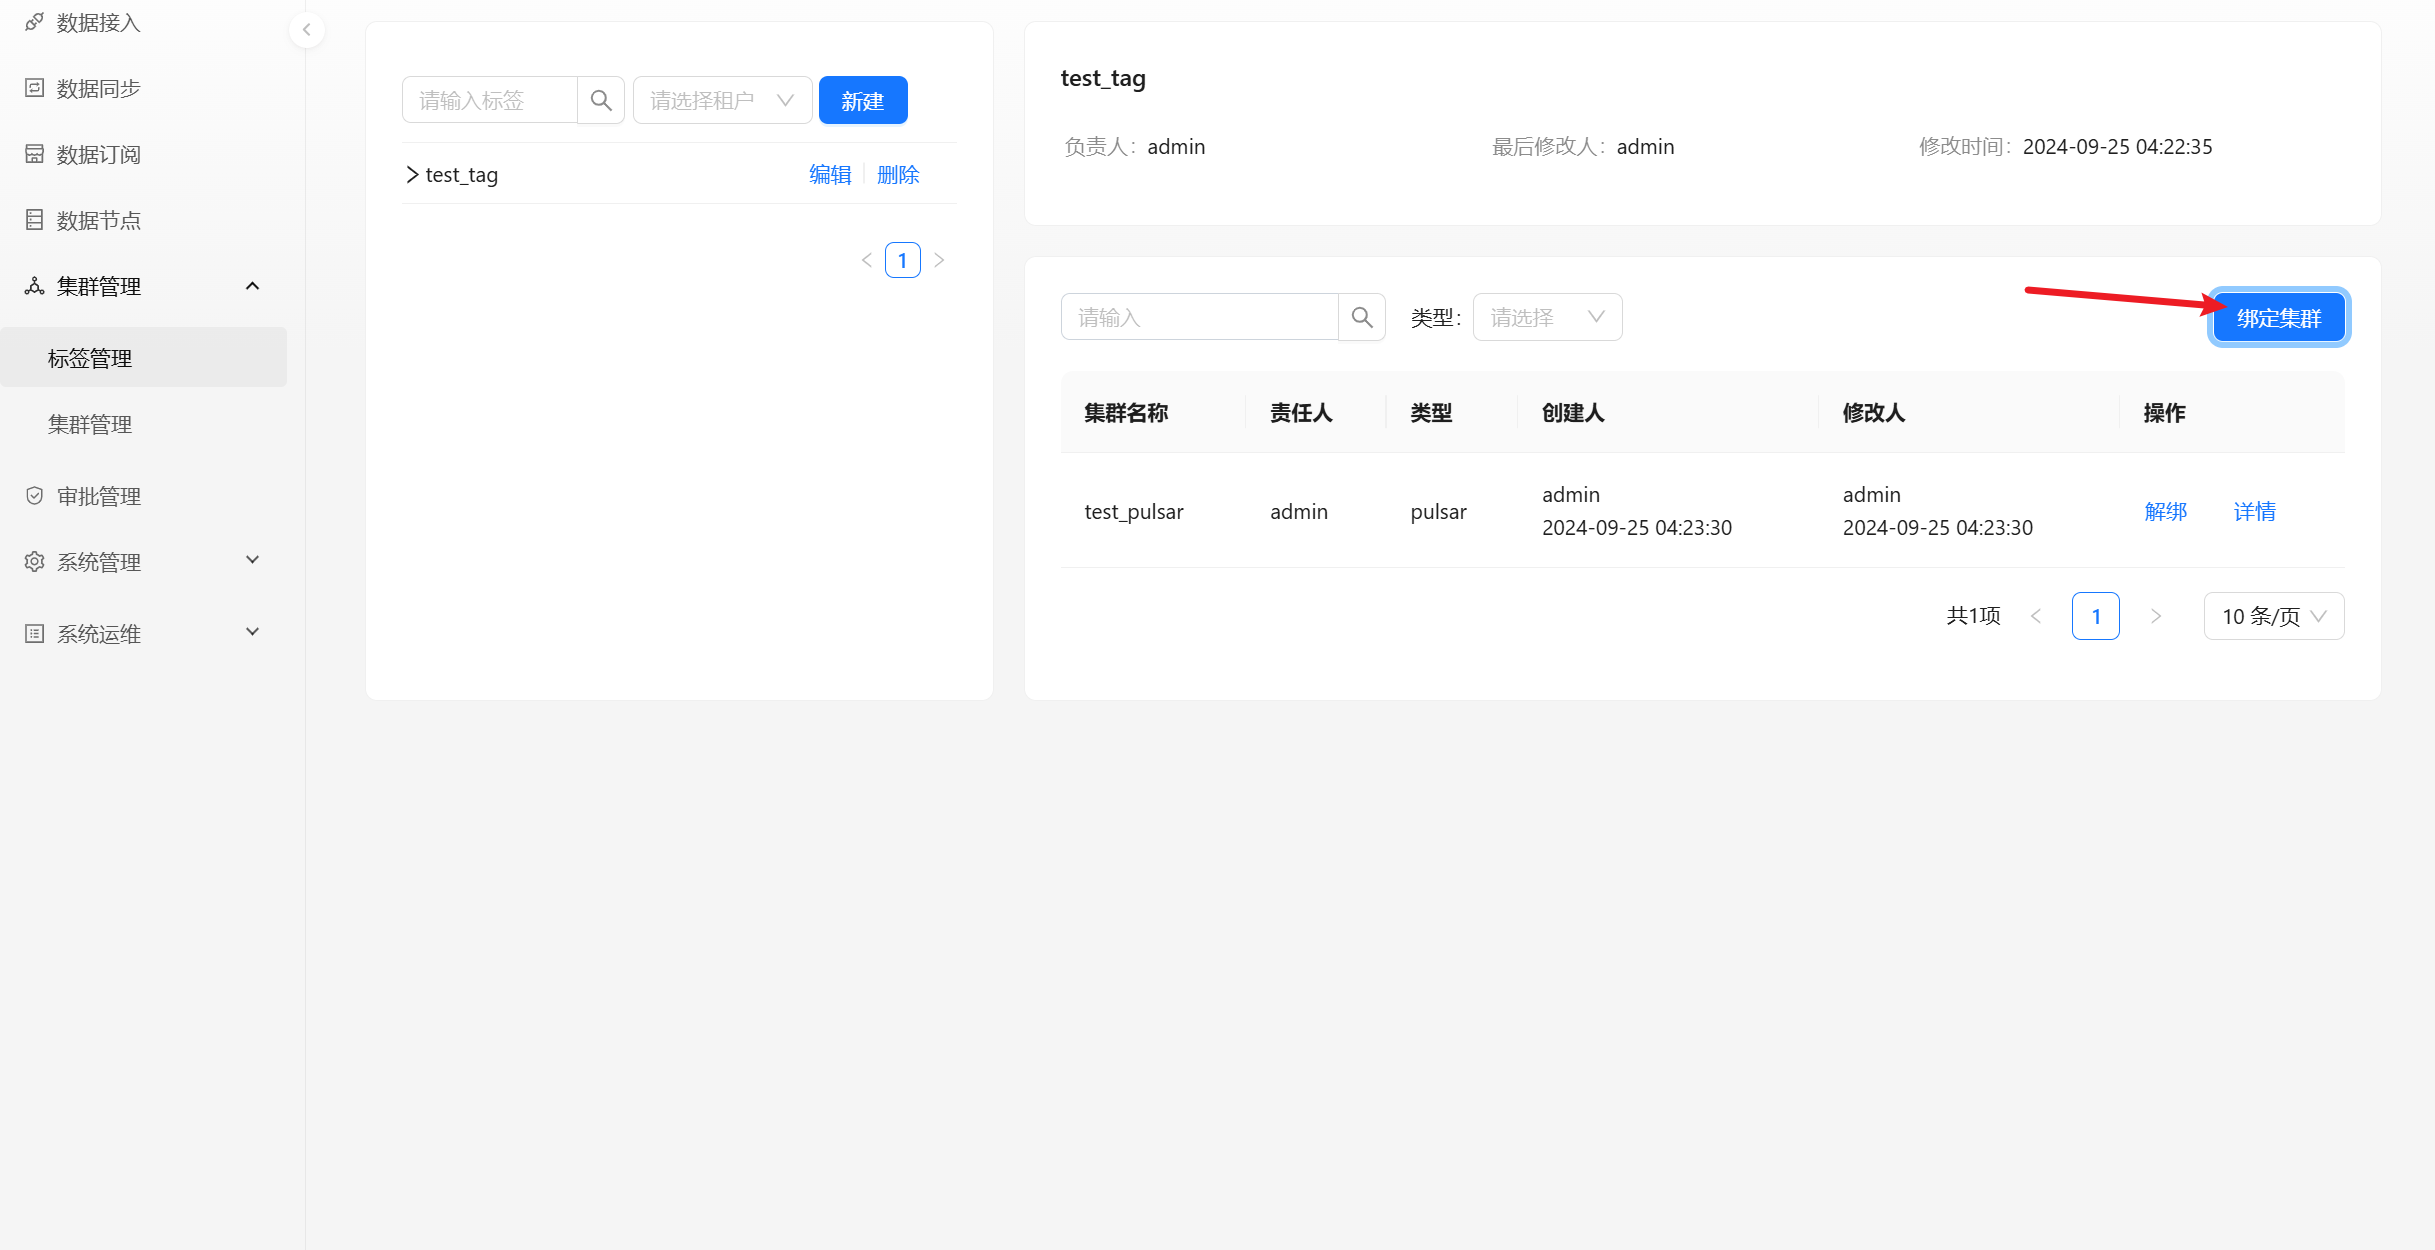The image size is (2435, 1250).
Task: Open the 10 条/页 page size dropdown
Action: 2273,616
